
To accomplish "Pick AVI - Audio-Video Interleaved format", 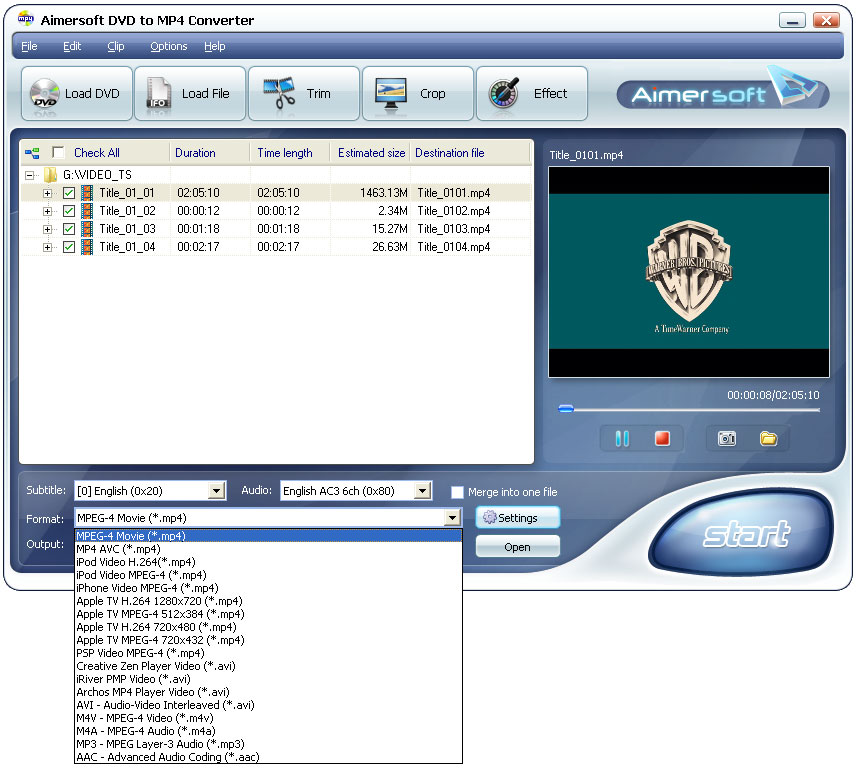I will (x=268, y=705).
